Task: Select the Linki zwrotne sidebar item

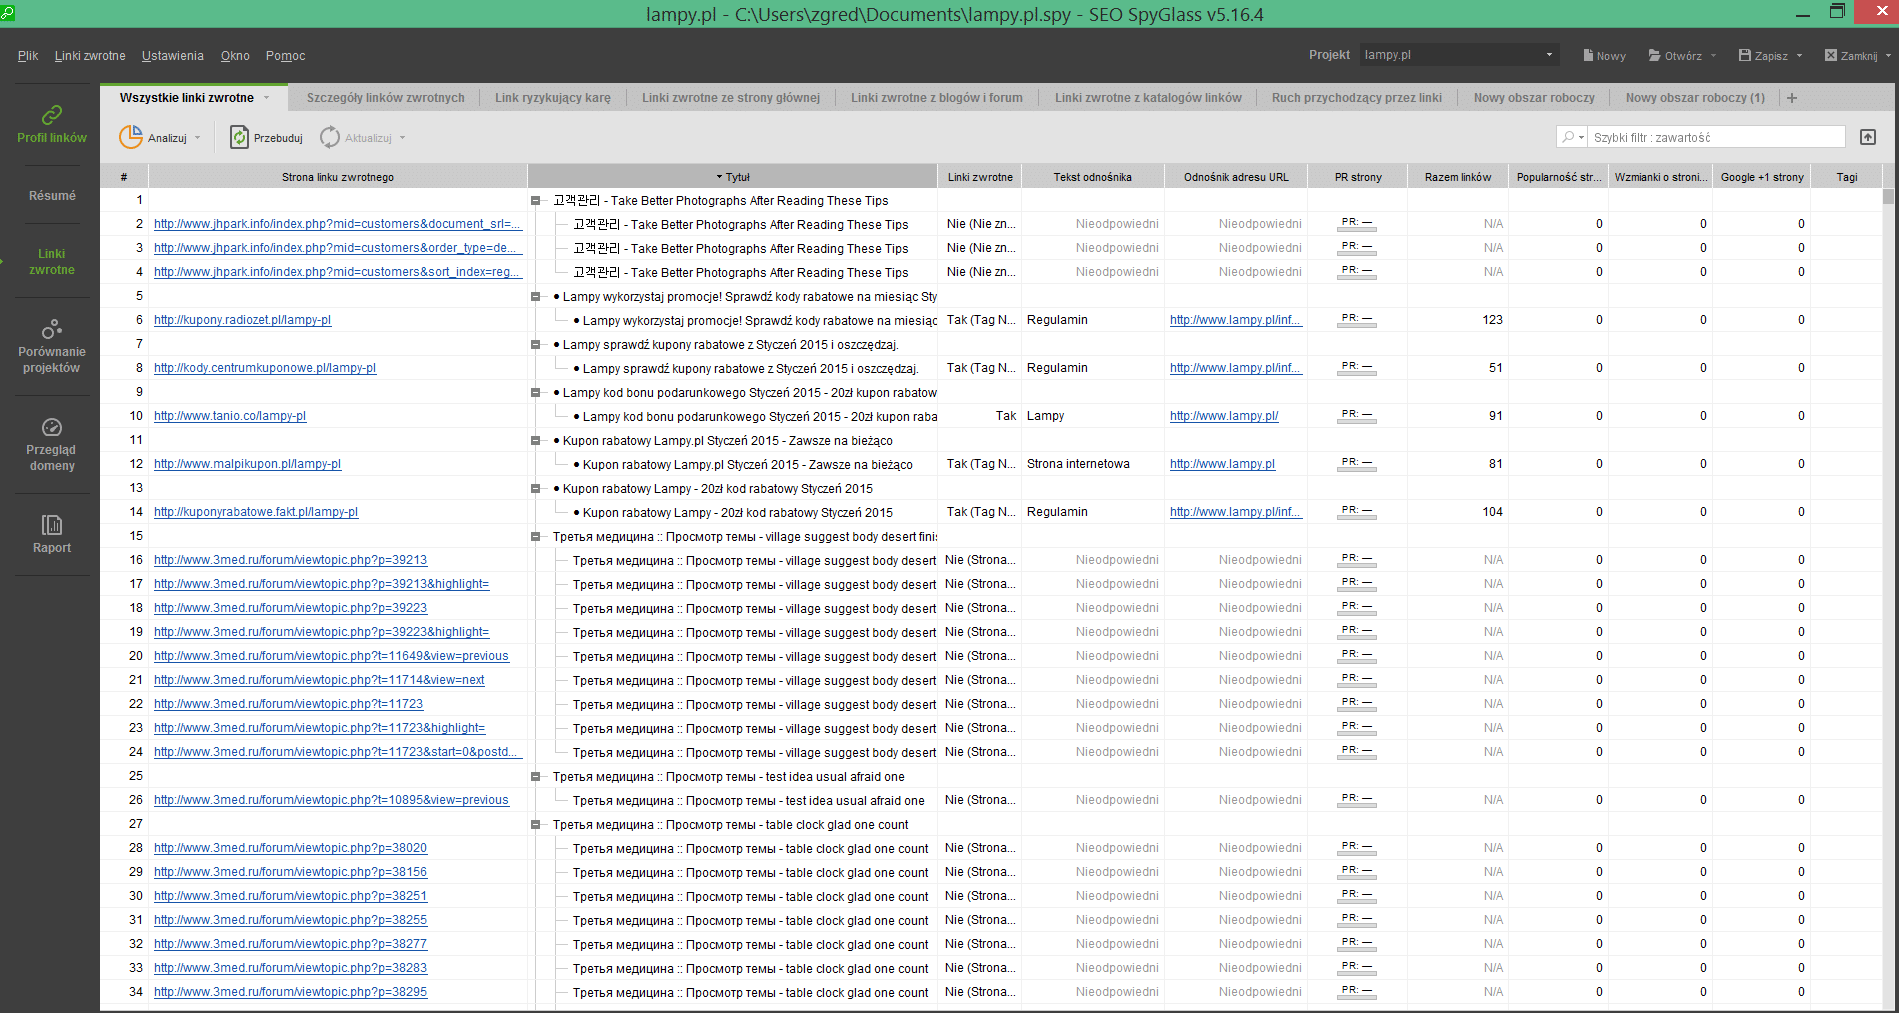Action: tap(52, 262)
